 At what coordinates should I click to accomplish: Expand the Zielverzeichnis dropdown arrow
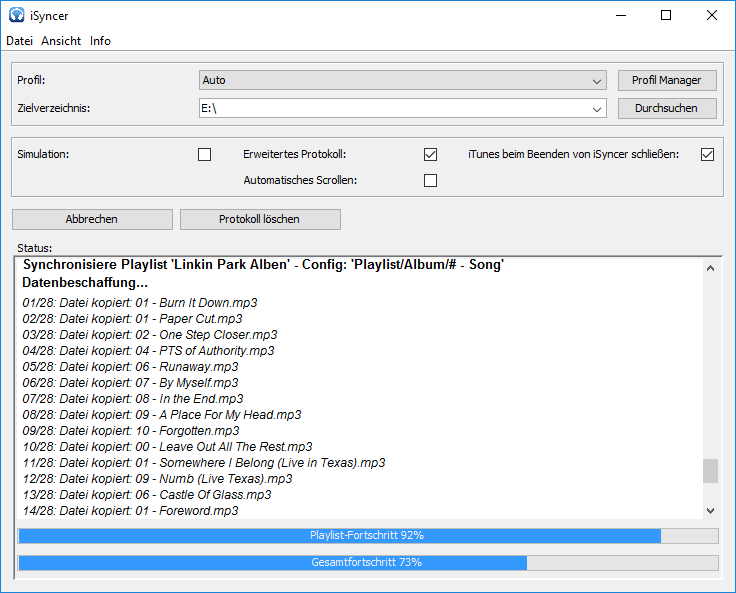[597, 109]
